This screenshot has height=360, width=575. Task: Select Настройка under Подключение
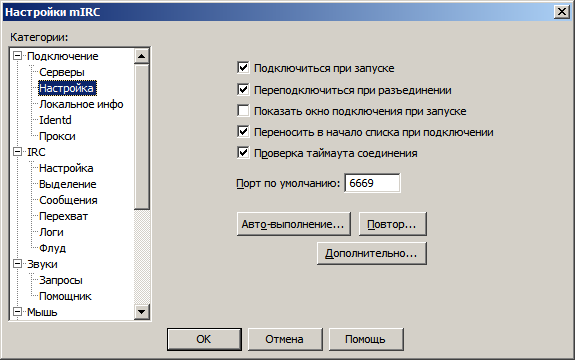(67, 88)
